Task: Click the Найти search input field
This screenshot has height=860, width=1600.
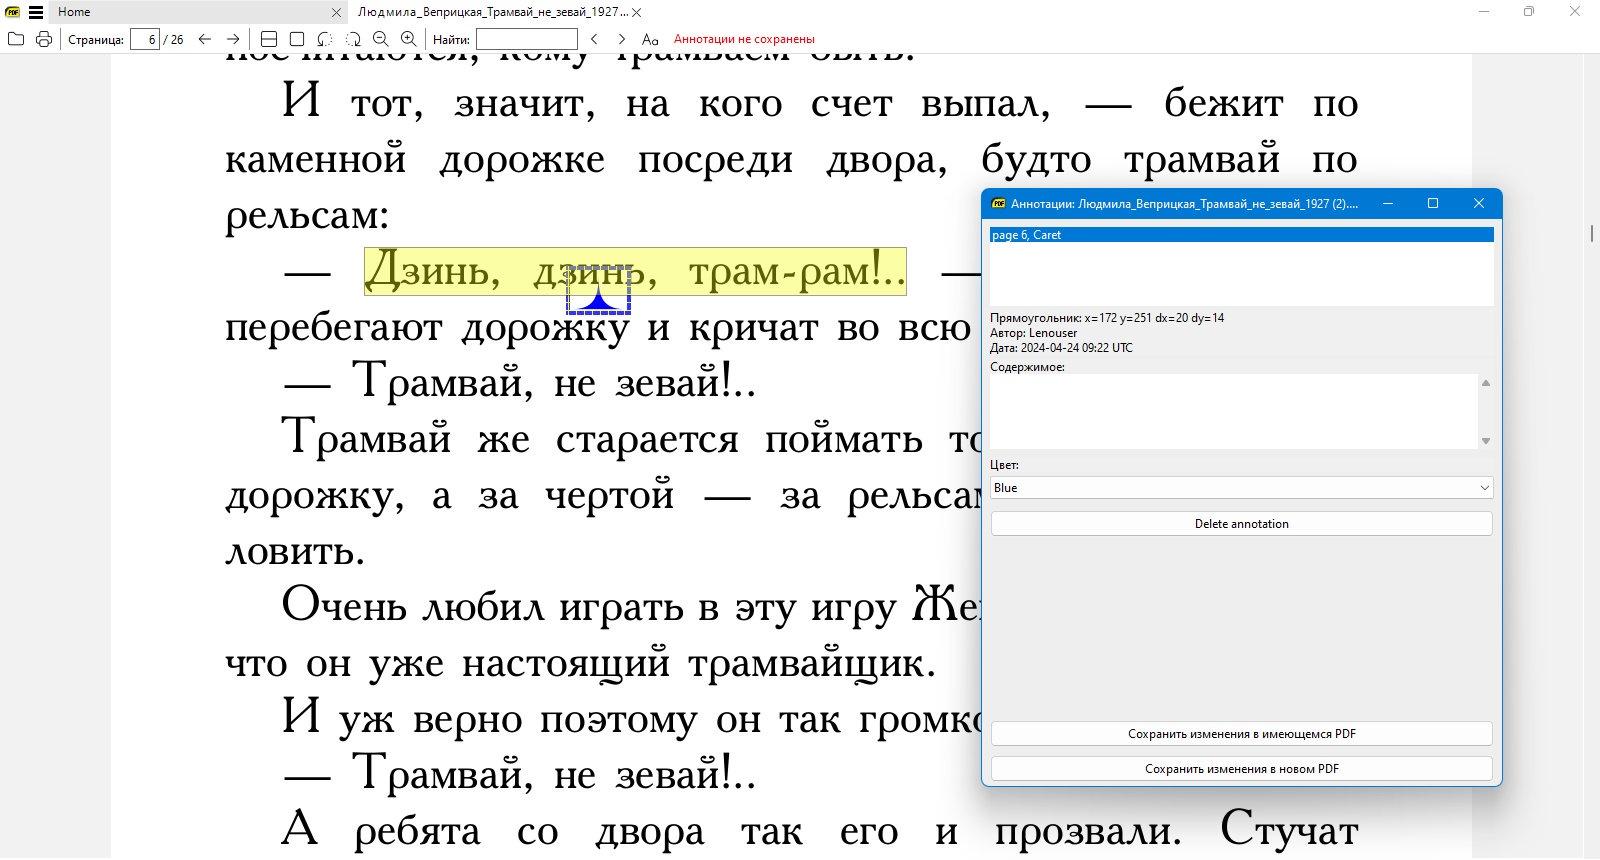Action: tap(527, 39)
